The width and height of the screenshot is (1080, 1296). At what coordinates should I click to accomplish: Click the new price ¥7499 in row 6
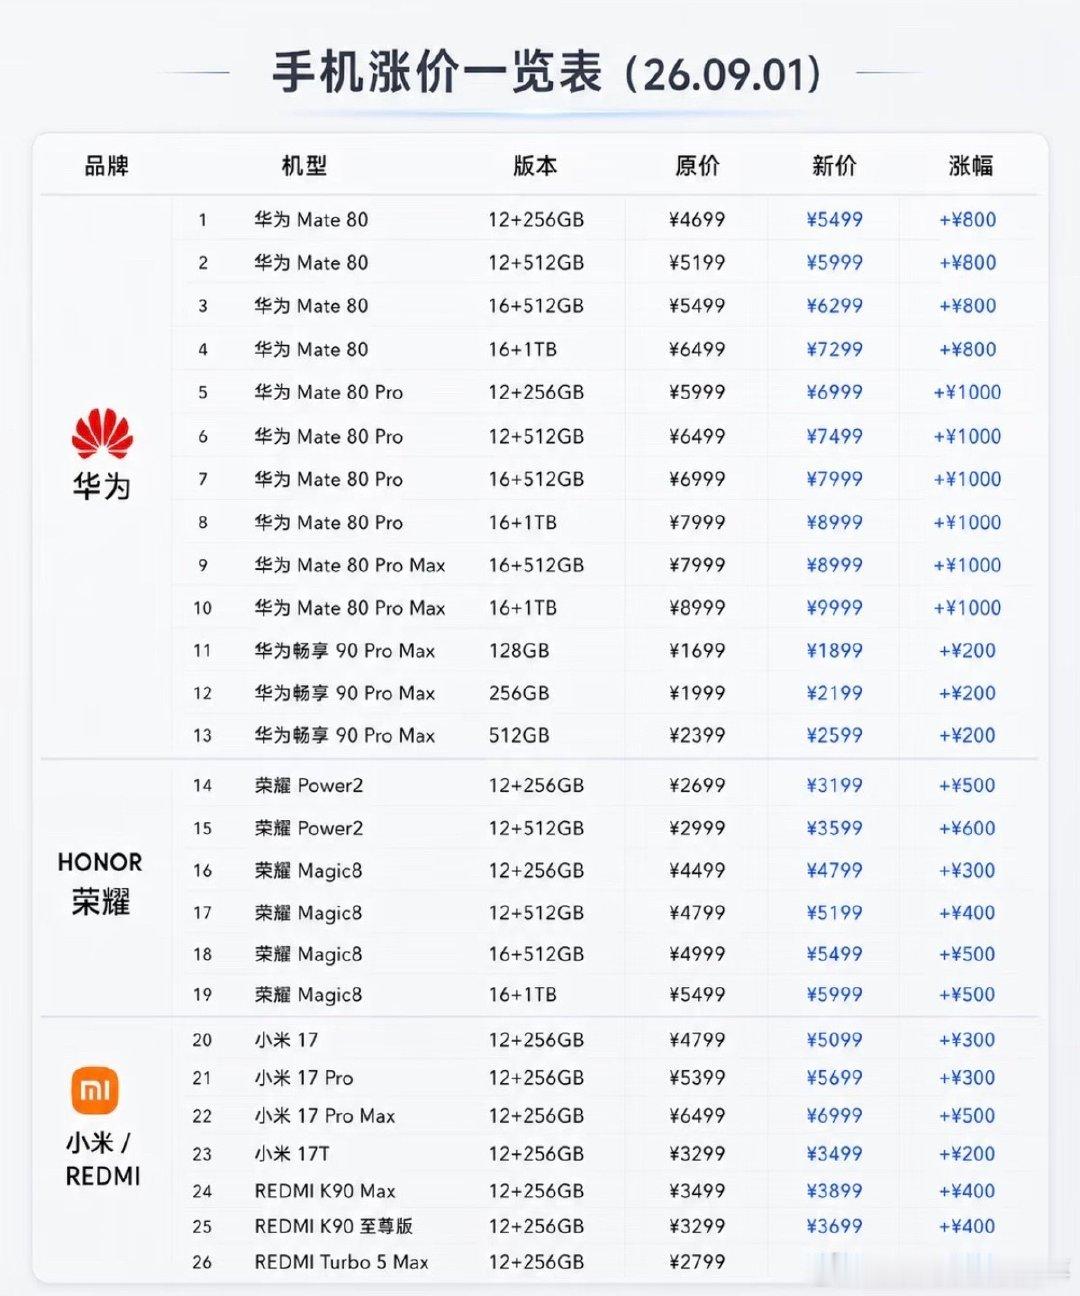834,437
